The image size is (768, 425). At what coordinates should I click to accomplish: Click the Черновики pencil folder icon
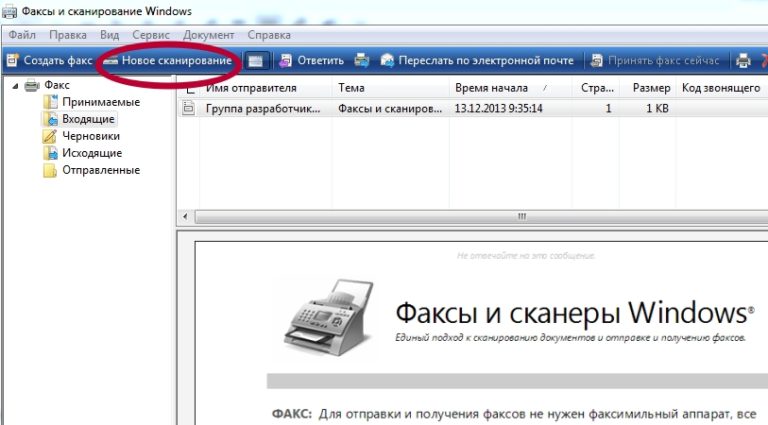(x=50, y=136)
